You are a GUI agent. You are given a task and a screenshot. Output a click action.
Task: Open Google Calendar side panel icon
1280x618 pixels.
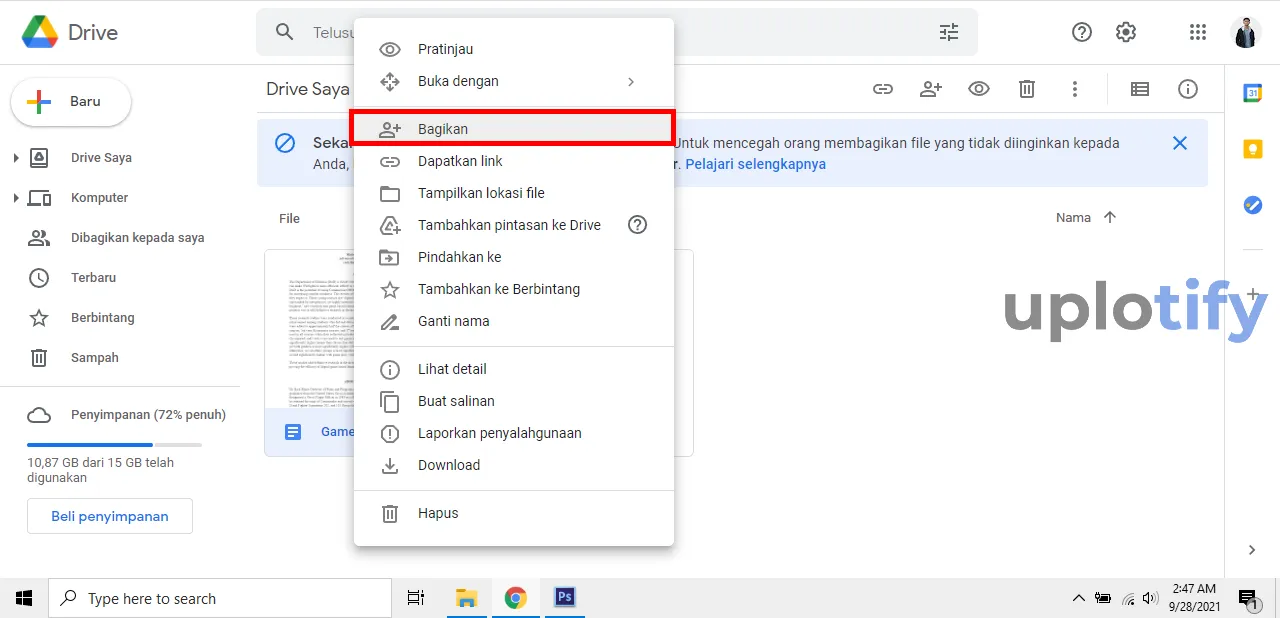[1252, 93]
